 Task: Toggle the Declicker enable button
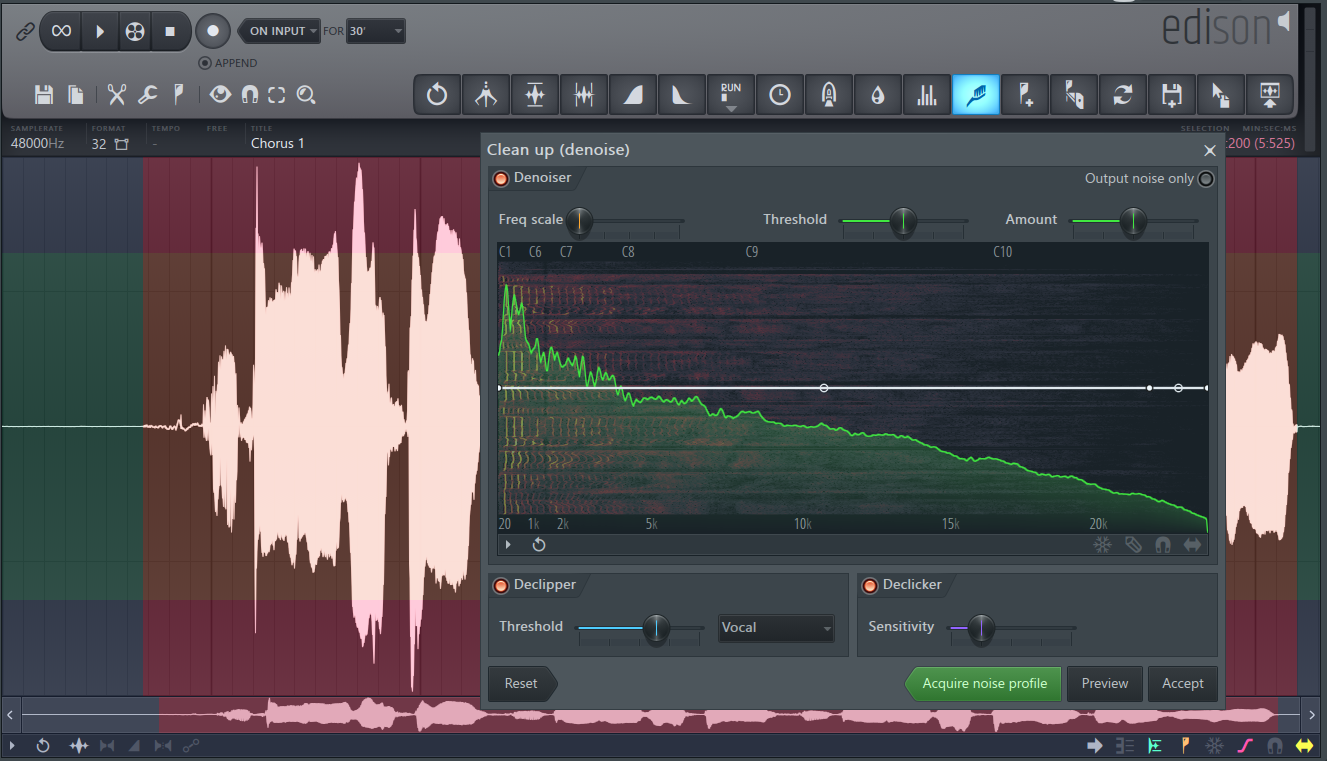click(x=869, y=585)
